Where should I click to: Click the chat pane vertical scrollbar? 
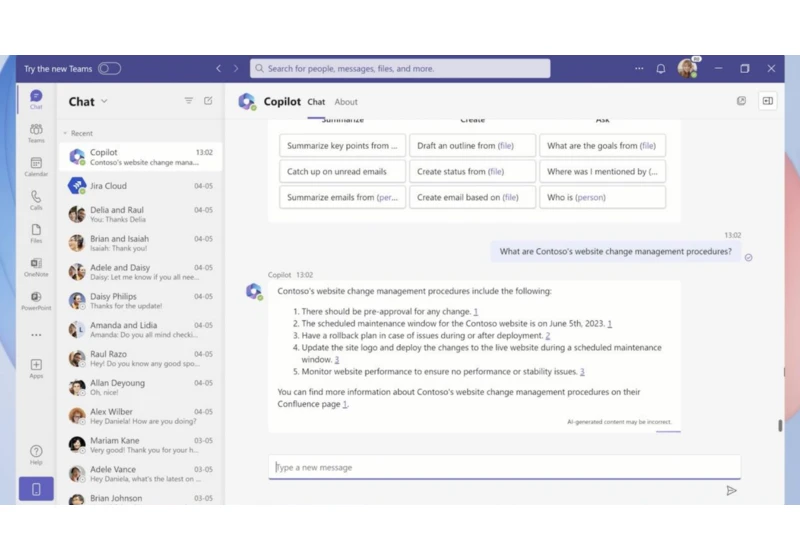point(780,425)
